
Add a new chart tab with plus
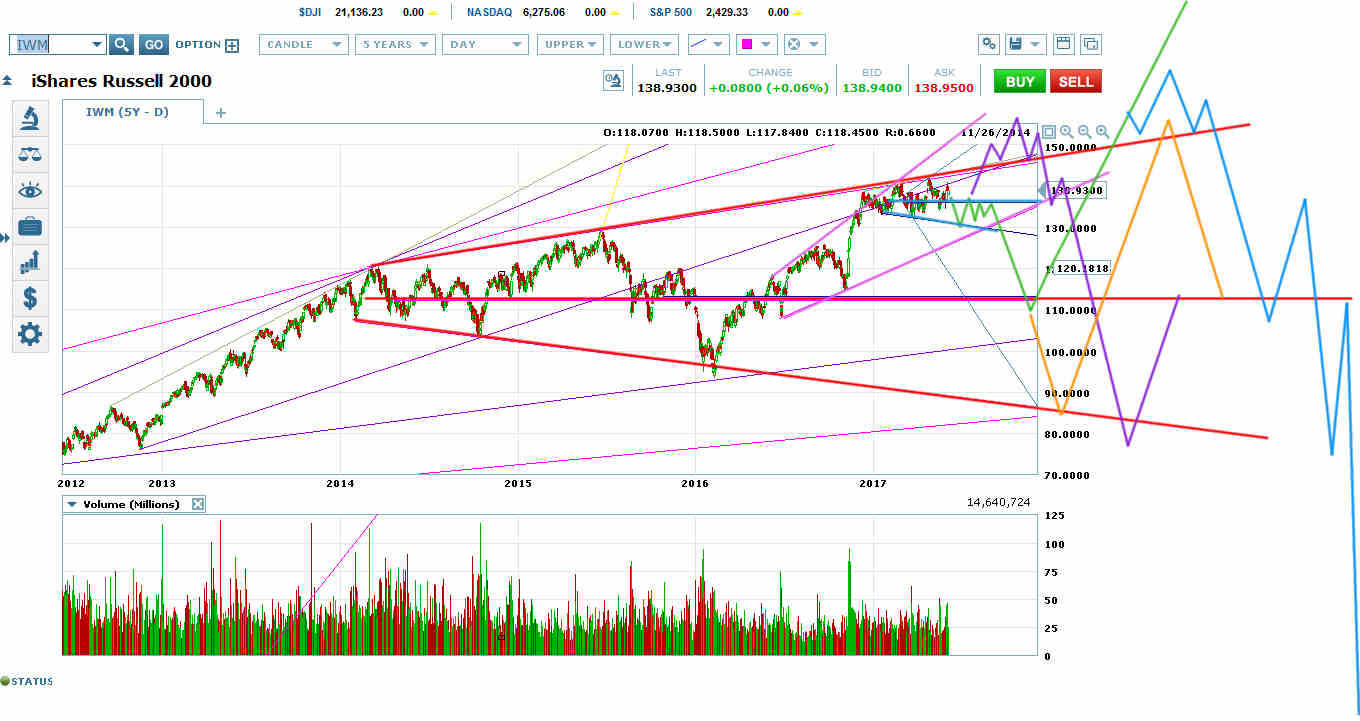click(x=221, y=113)
